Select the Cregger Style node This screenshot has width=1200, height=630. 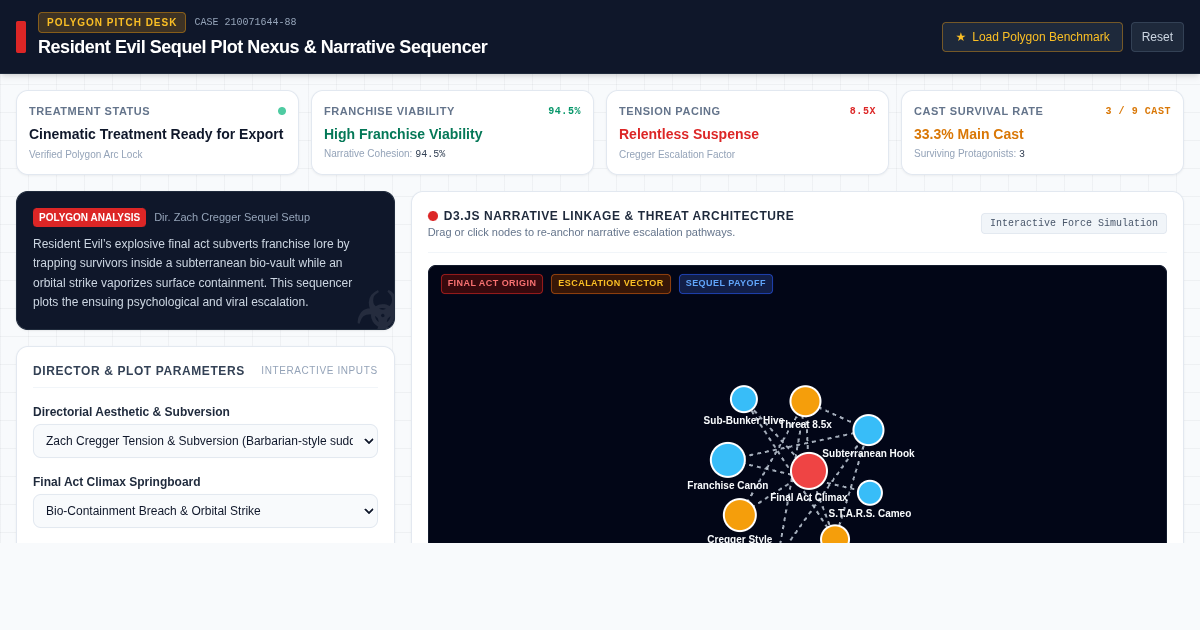[740, 515]
